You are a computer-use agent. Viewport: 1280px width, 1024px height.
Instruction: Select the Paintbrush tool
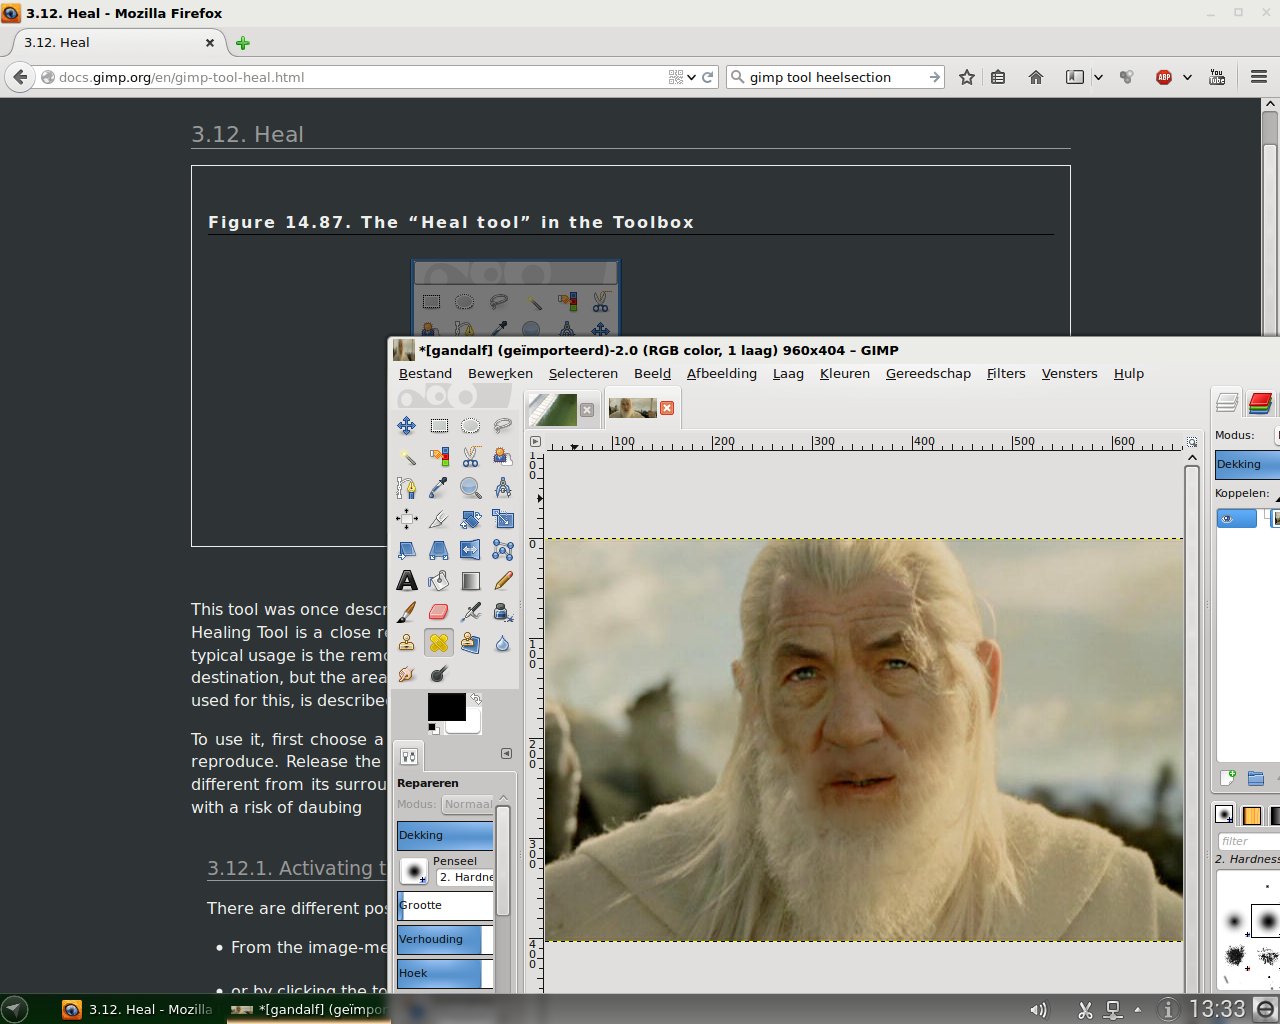coord(407,612)
